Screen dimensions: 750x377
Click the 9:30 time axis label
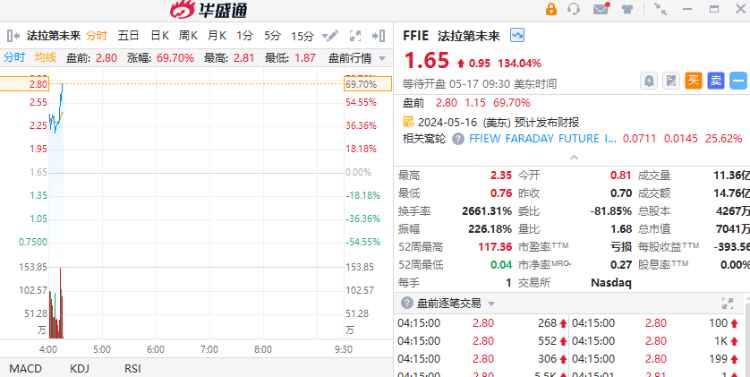pyautogui.click(x=344, y=350)
